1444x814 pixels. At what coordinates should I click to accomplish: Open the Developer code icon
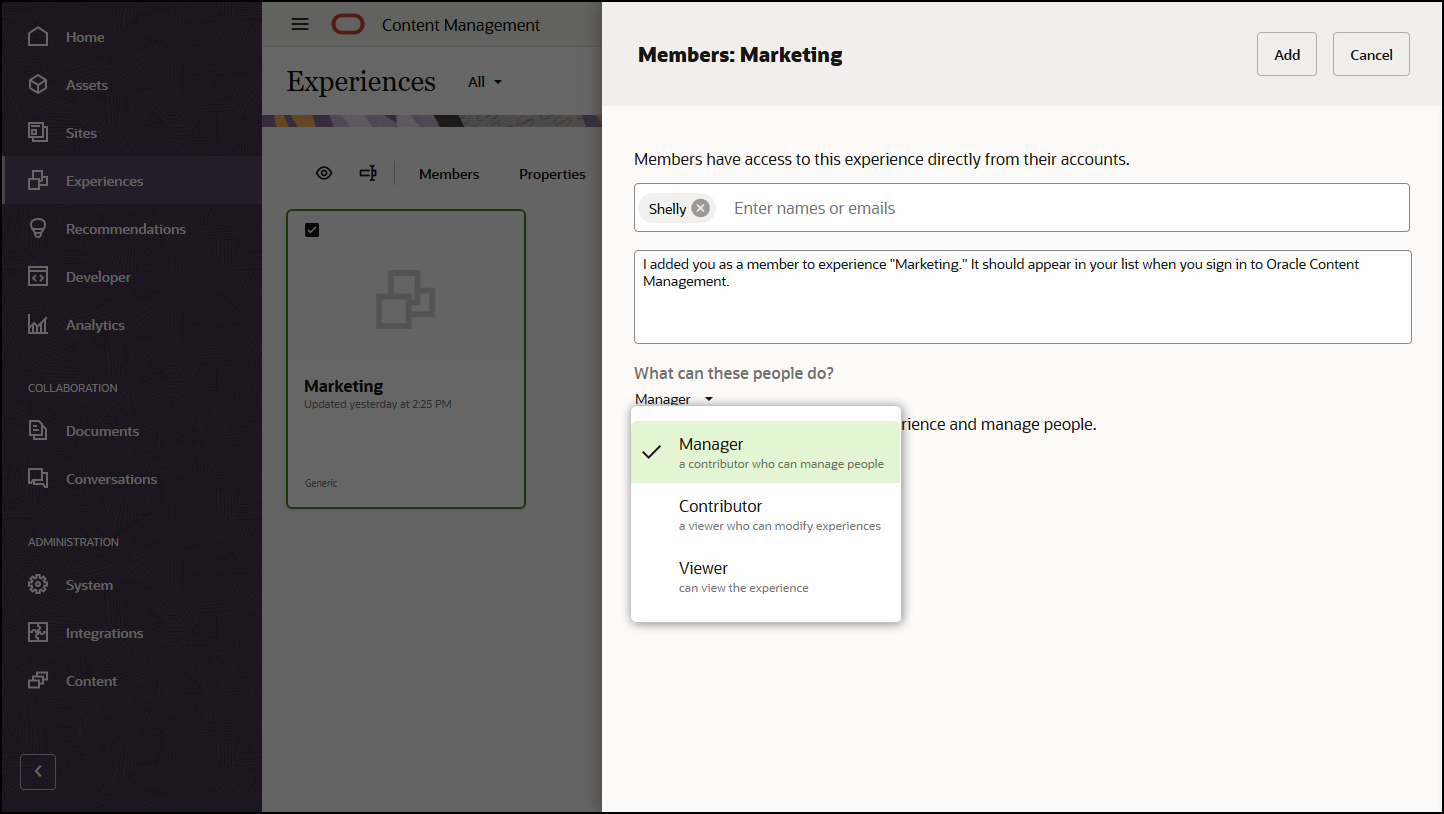pyautogui.click(x=38, y=277)
